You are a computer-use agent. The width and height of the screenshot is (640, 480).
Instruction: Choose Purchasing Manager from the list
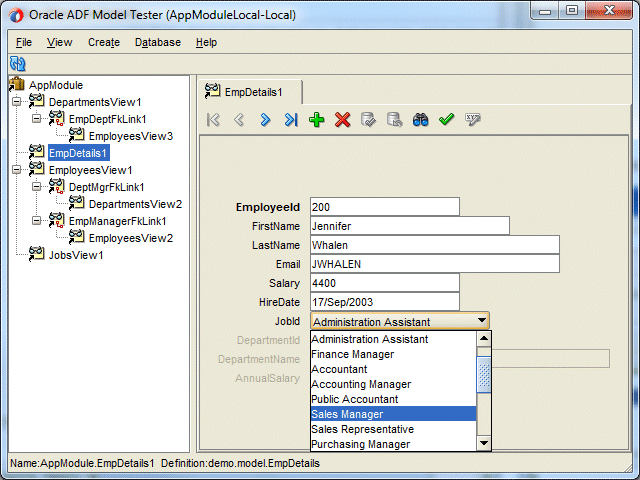(393, 444)
